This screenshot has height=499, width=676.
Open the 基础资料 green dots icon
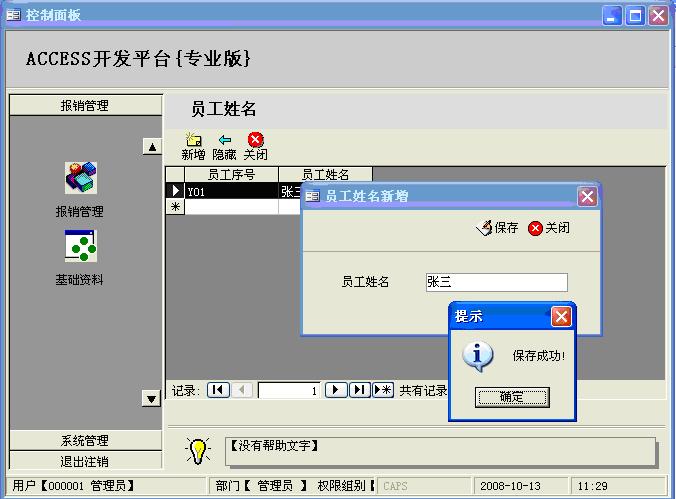81,246
